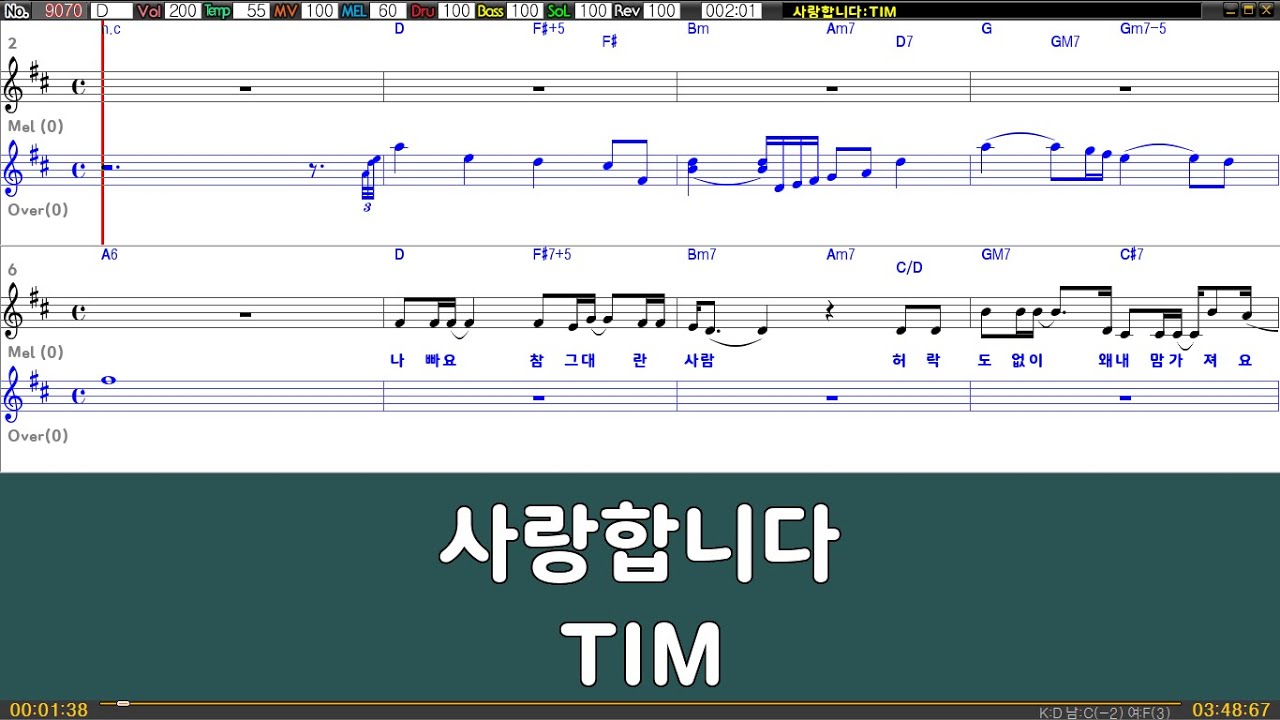Click the lyric syllable 빠요
This screenshot has height=720, width=1280.
pyautogui.click(x=441, y=360)
